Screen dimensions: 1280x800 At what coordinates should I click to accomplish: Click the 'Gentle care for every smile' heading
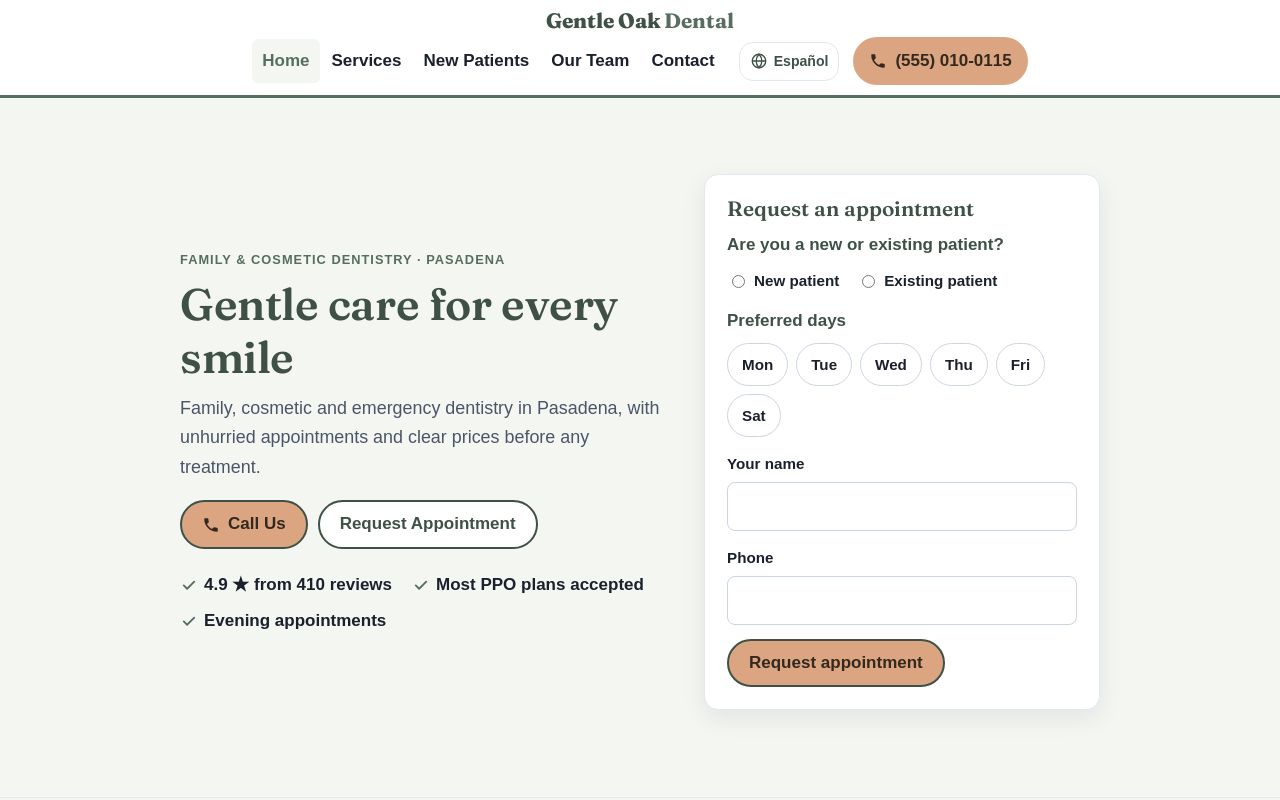[399, 331]
